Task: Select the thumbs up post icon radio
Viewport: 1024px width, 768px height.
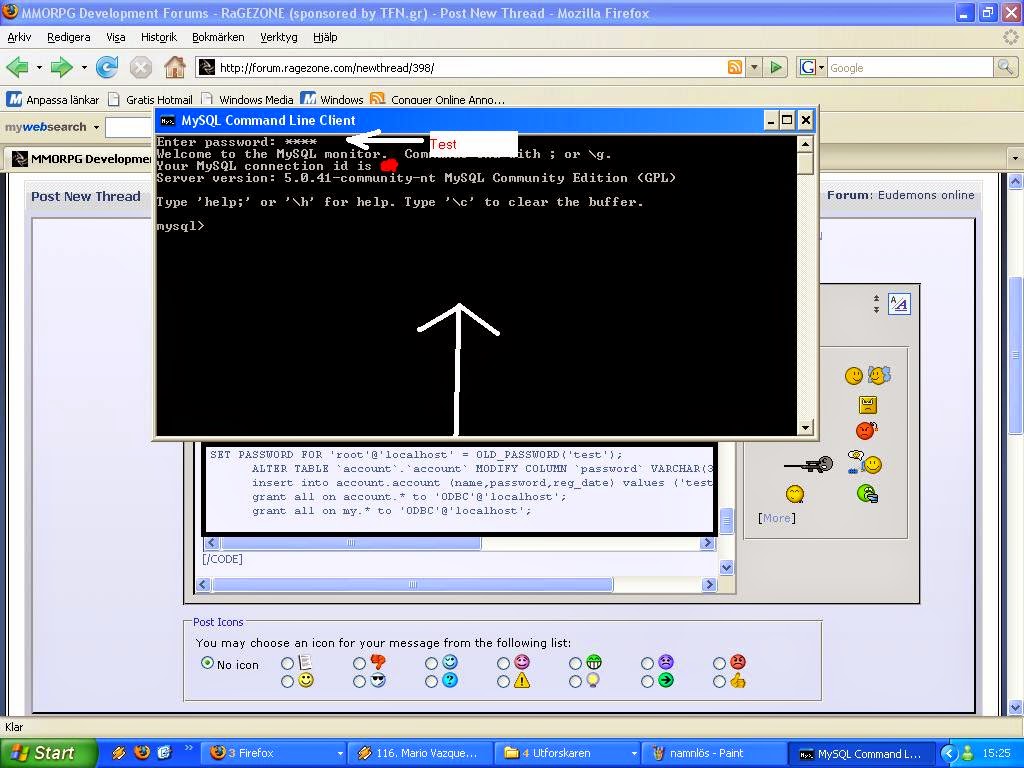Action: point(719,682)
